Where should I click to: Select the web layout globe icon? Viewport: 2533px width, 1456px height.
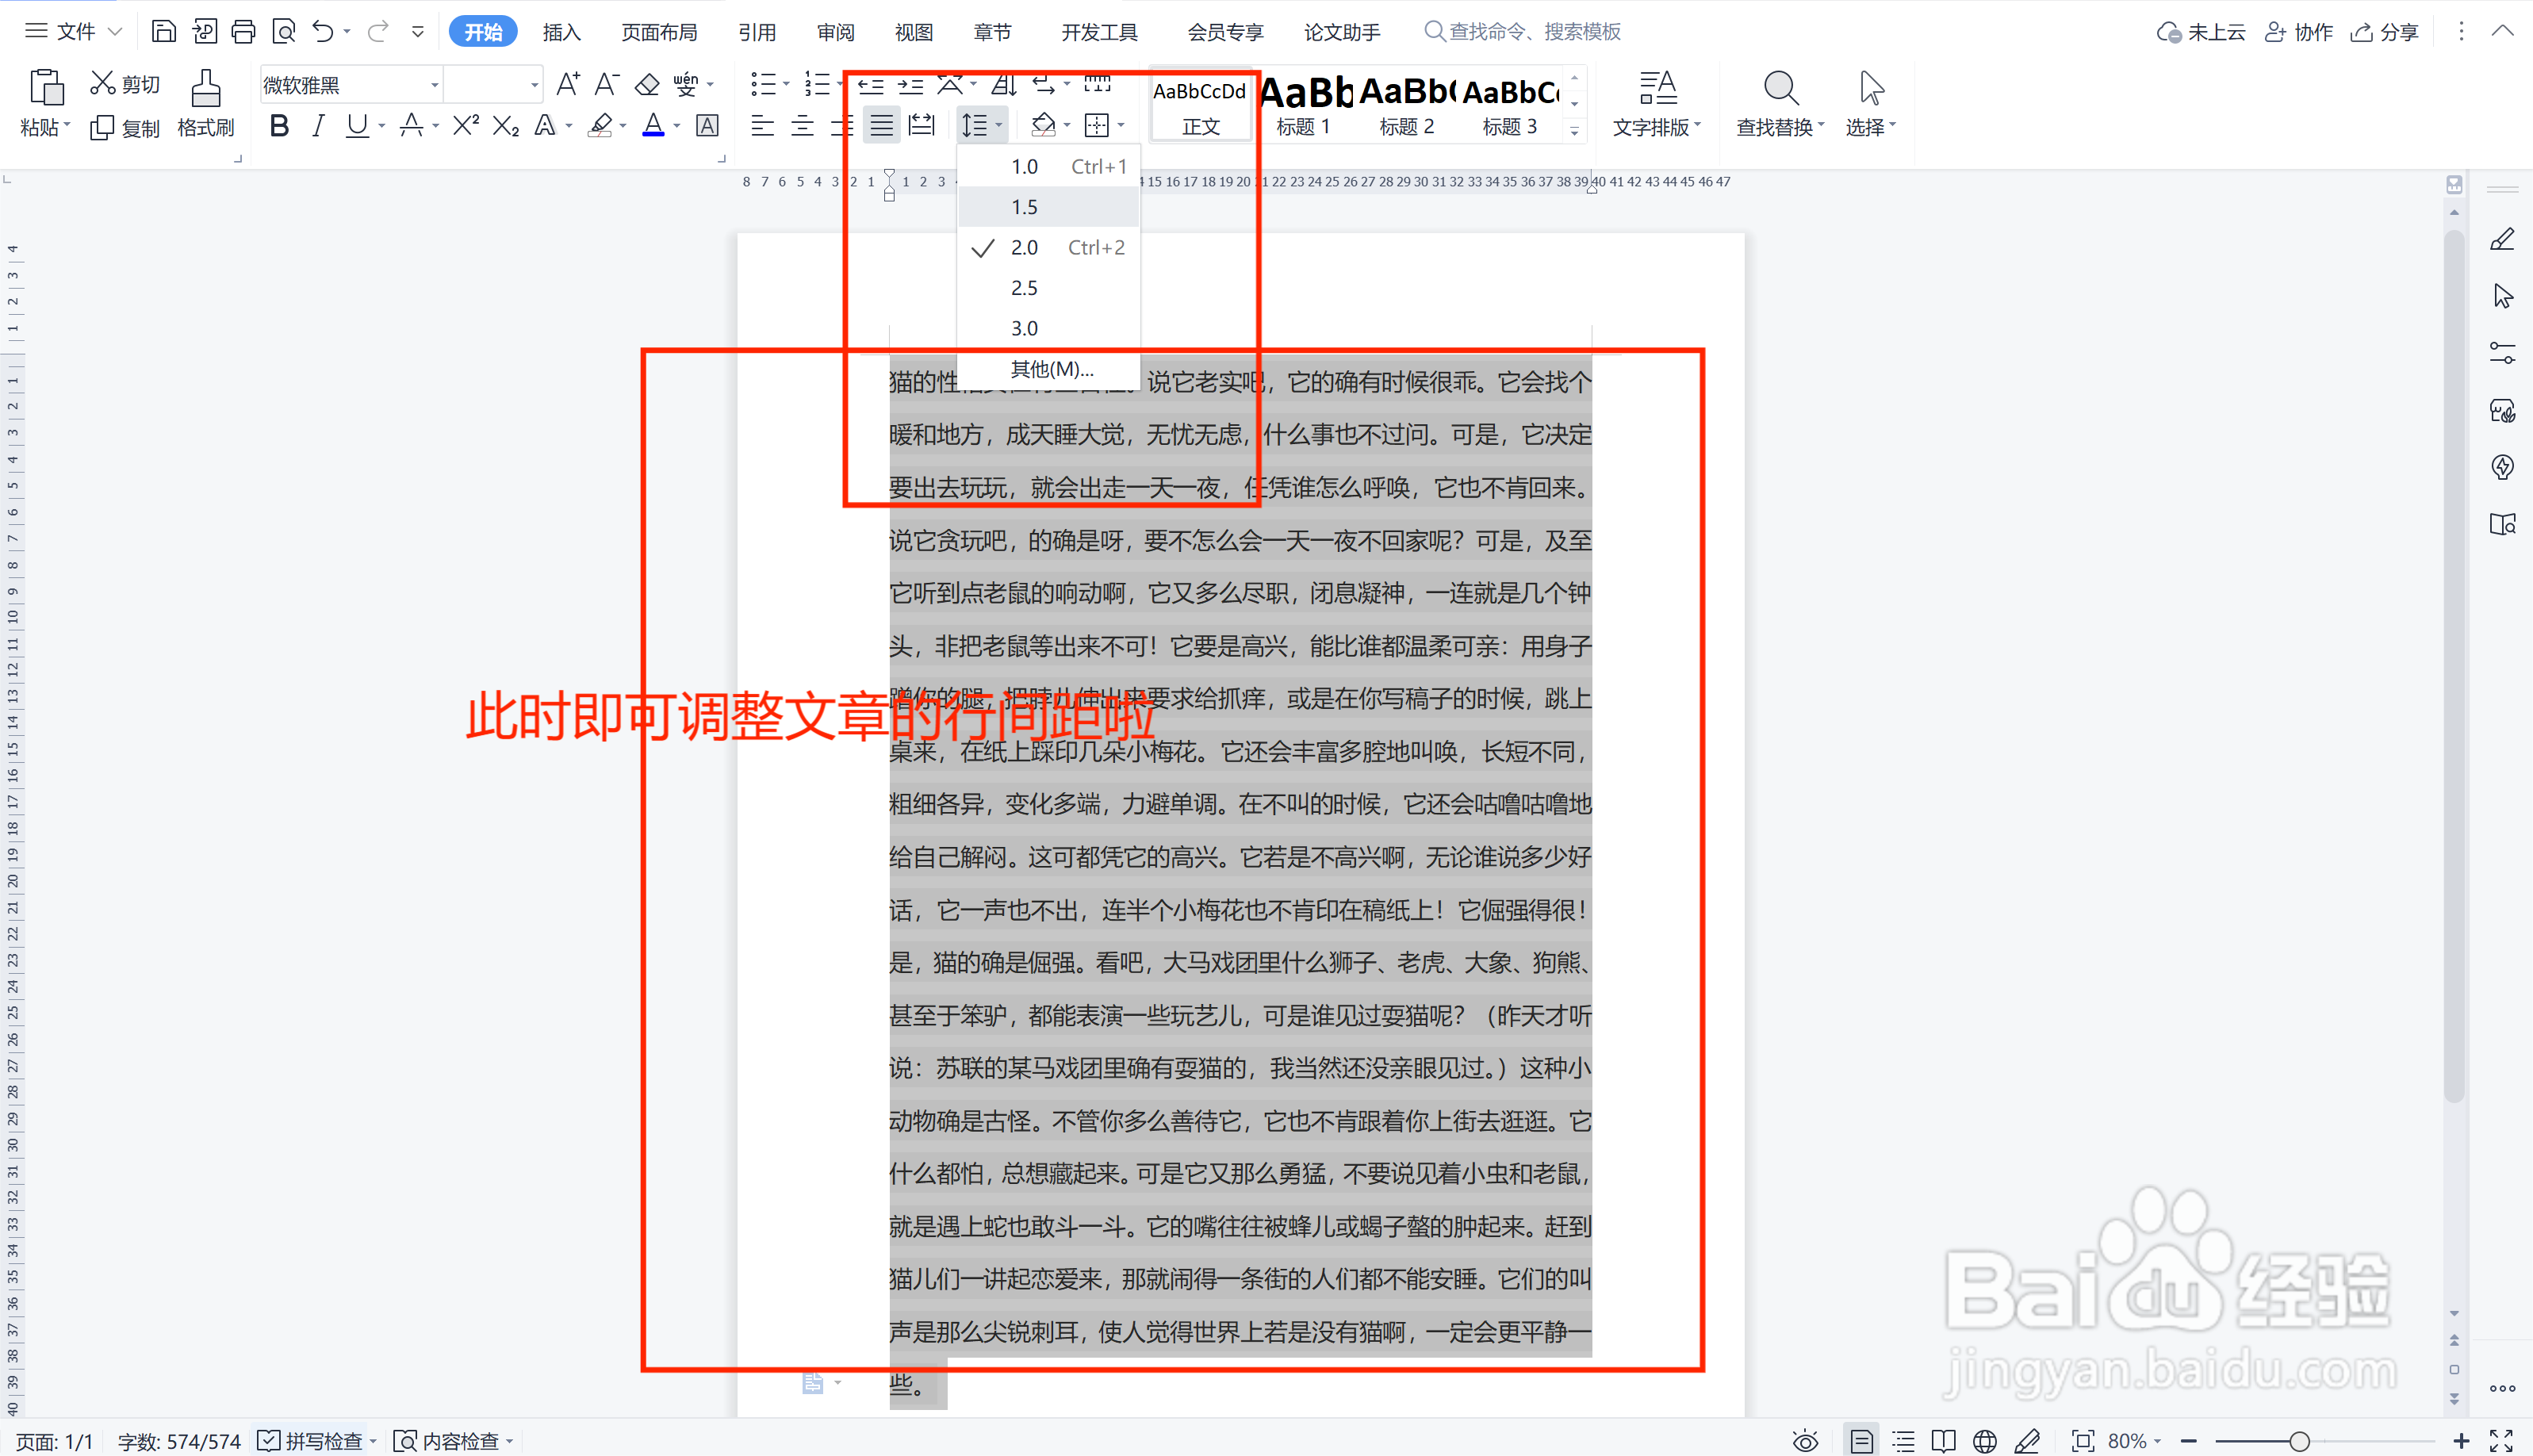(1984, 1440)
